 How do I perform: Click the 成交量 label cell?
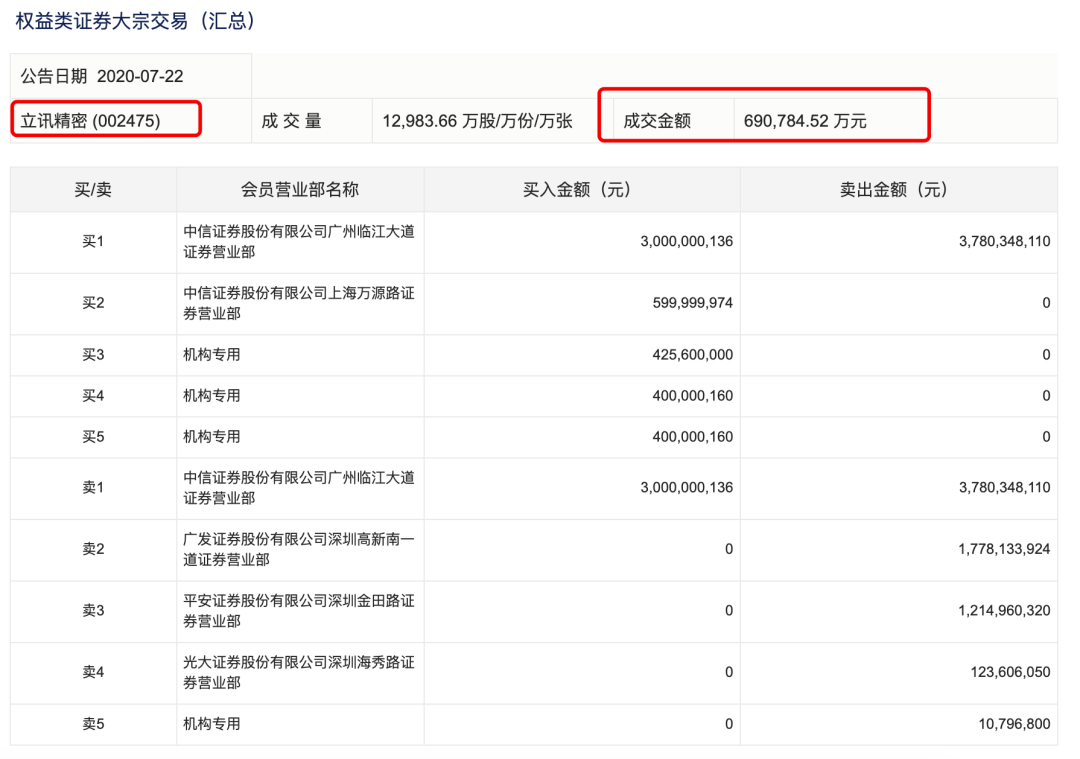click(291, 121)
